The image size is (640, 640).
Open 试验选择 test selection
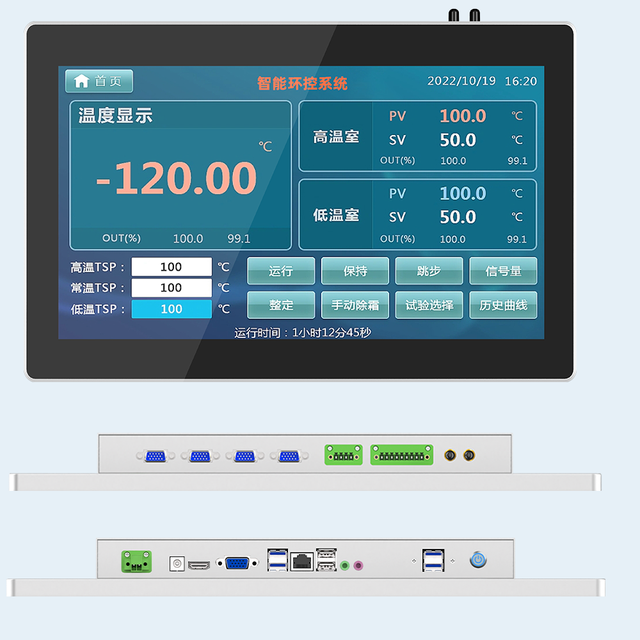click(429, 305)
